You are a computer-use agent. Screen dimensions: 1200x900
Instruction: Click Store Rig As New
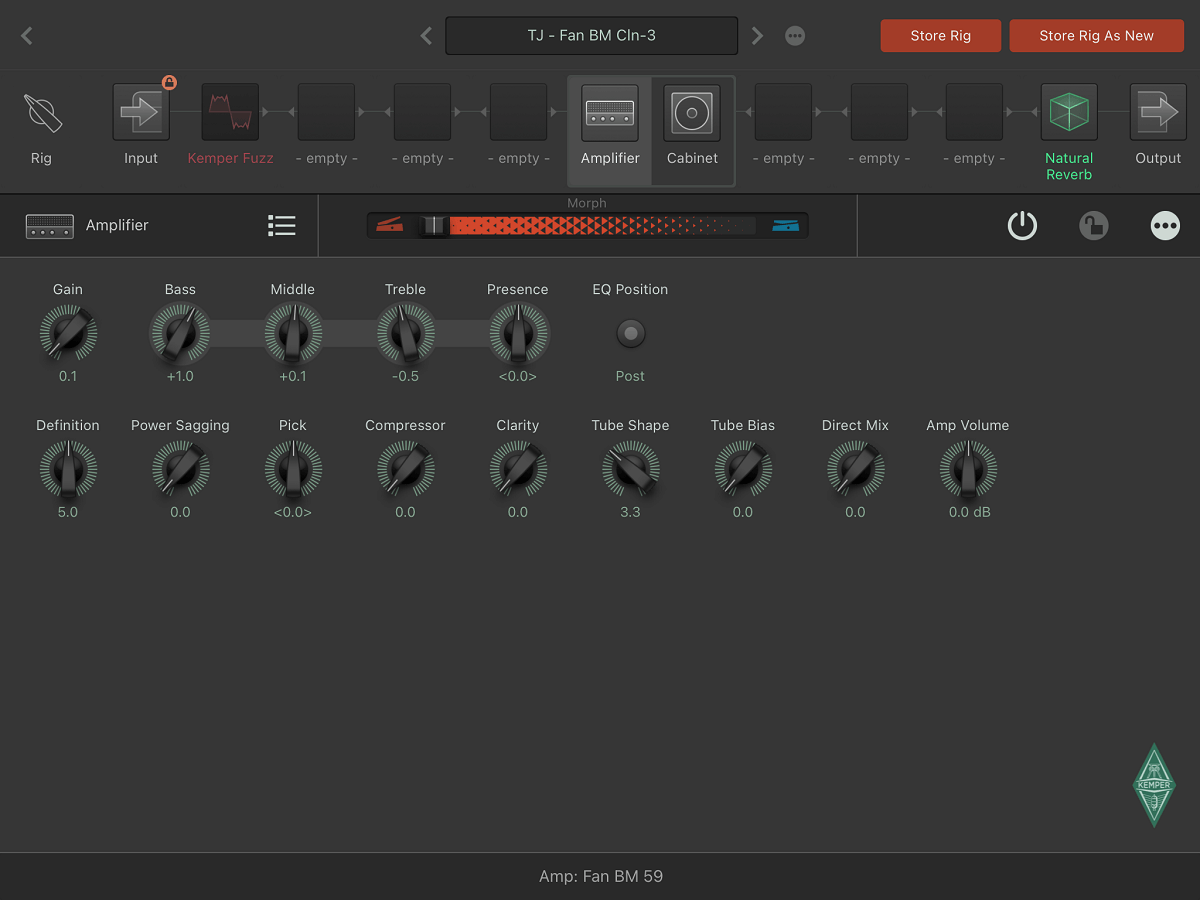pyautogui.click(x=1097, y=36)
